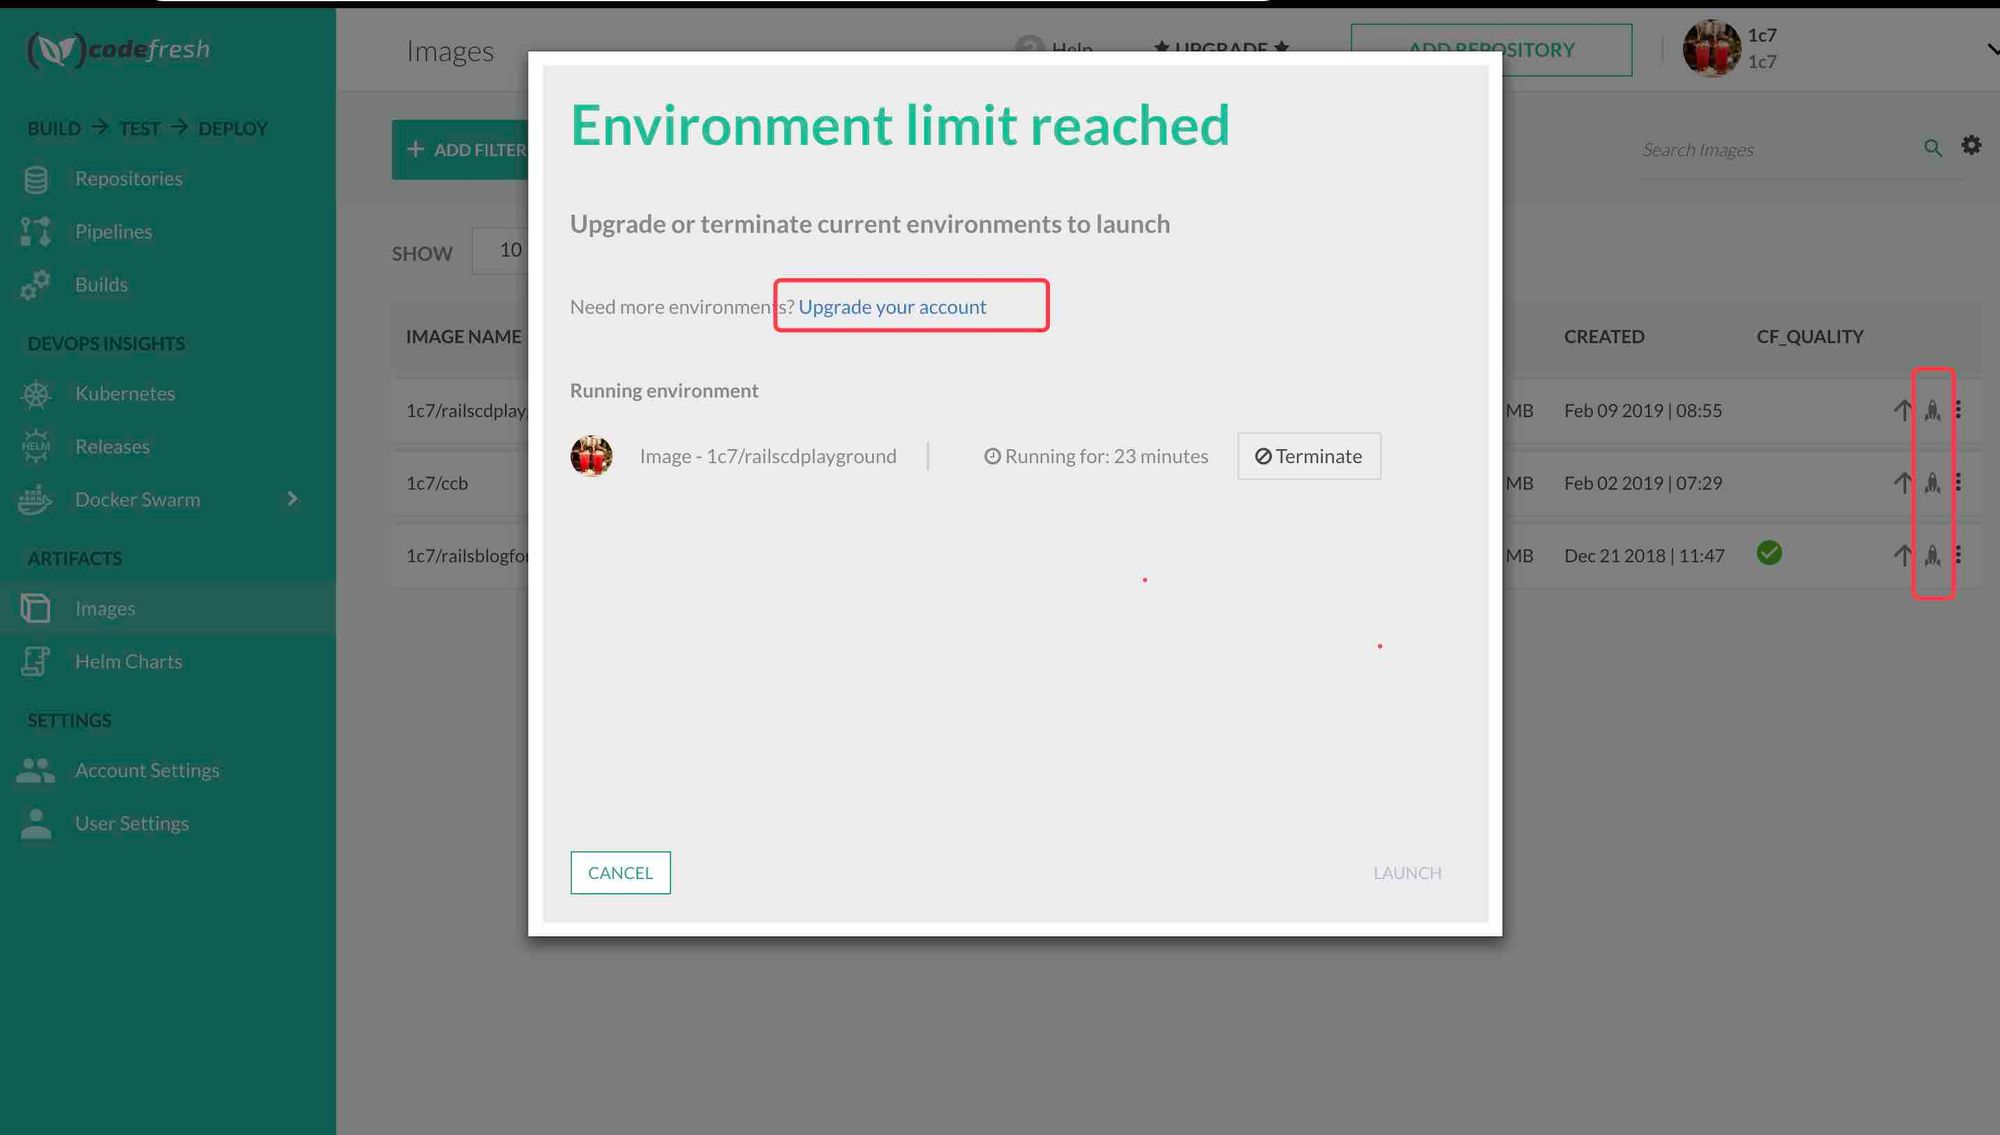The width and height of the screenshot is (2000, 1135).
Task: Expand the Docker Swarm chevron
Action: (291, 499)
